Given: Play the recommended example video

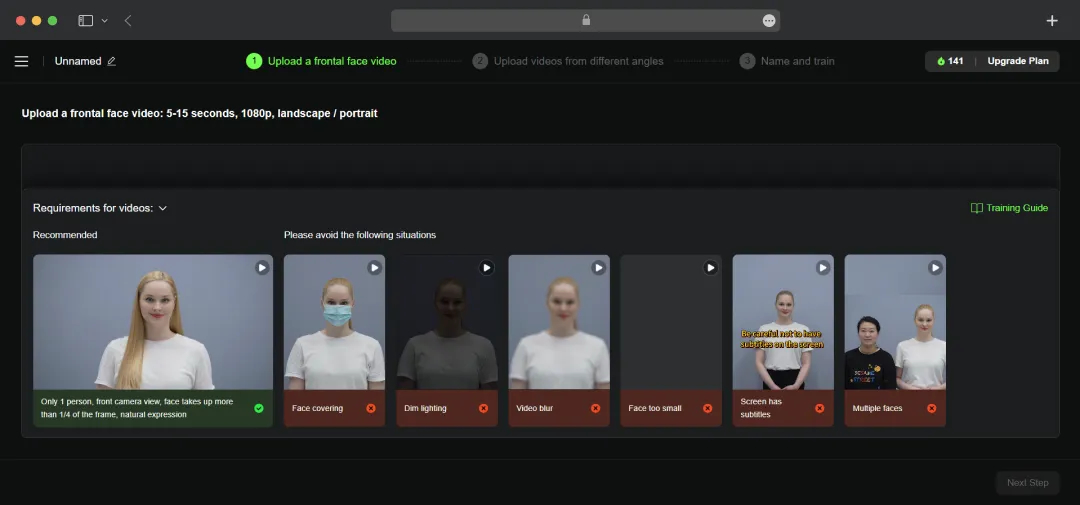Looking at the screenshot, I should click(262, 267).
